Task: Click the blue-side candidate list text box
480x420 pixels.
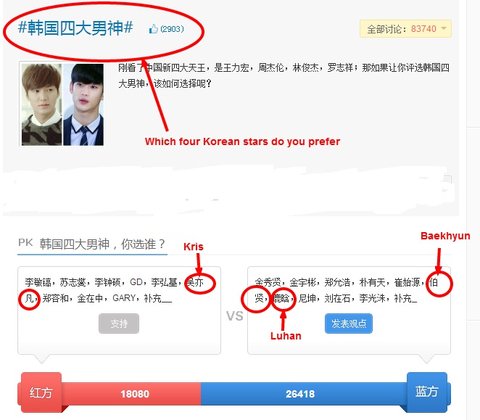Action: (349, 311)
